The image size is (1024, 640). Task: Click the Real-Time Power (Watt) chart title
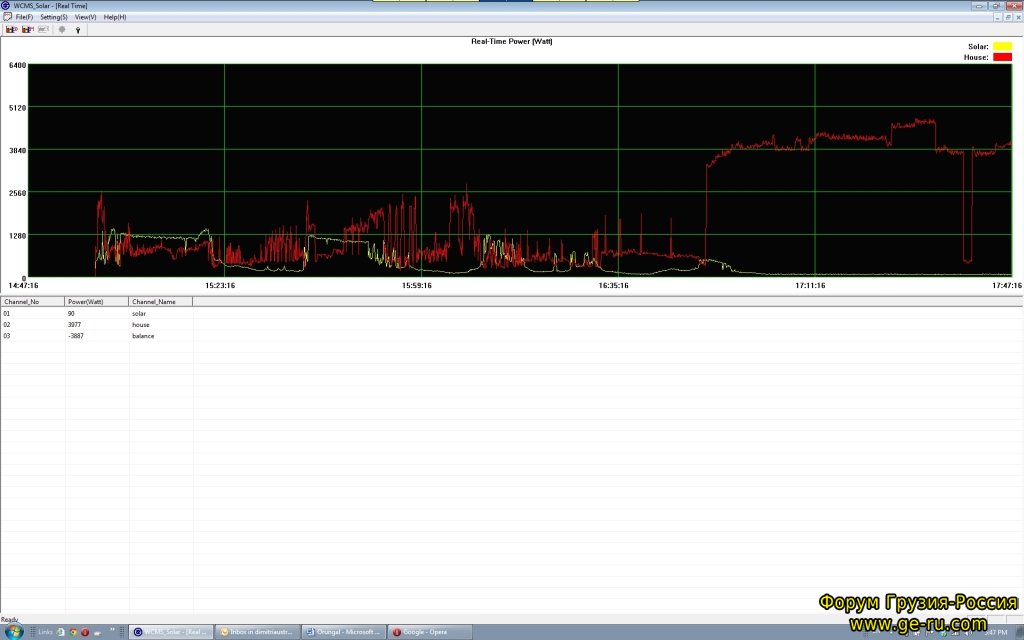pyautogui.click(x=511, y=41)
